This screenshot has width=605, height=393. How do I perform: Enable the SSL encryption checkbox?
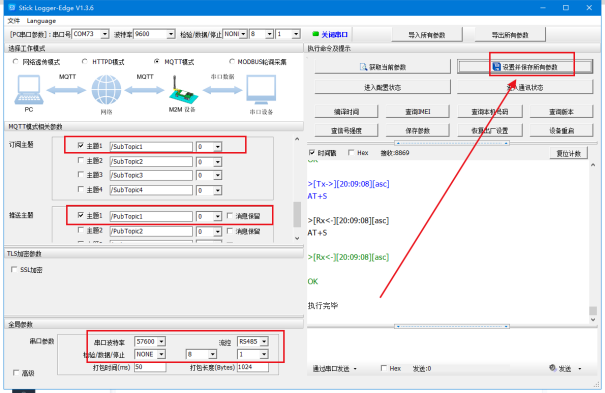(14, 269)
